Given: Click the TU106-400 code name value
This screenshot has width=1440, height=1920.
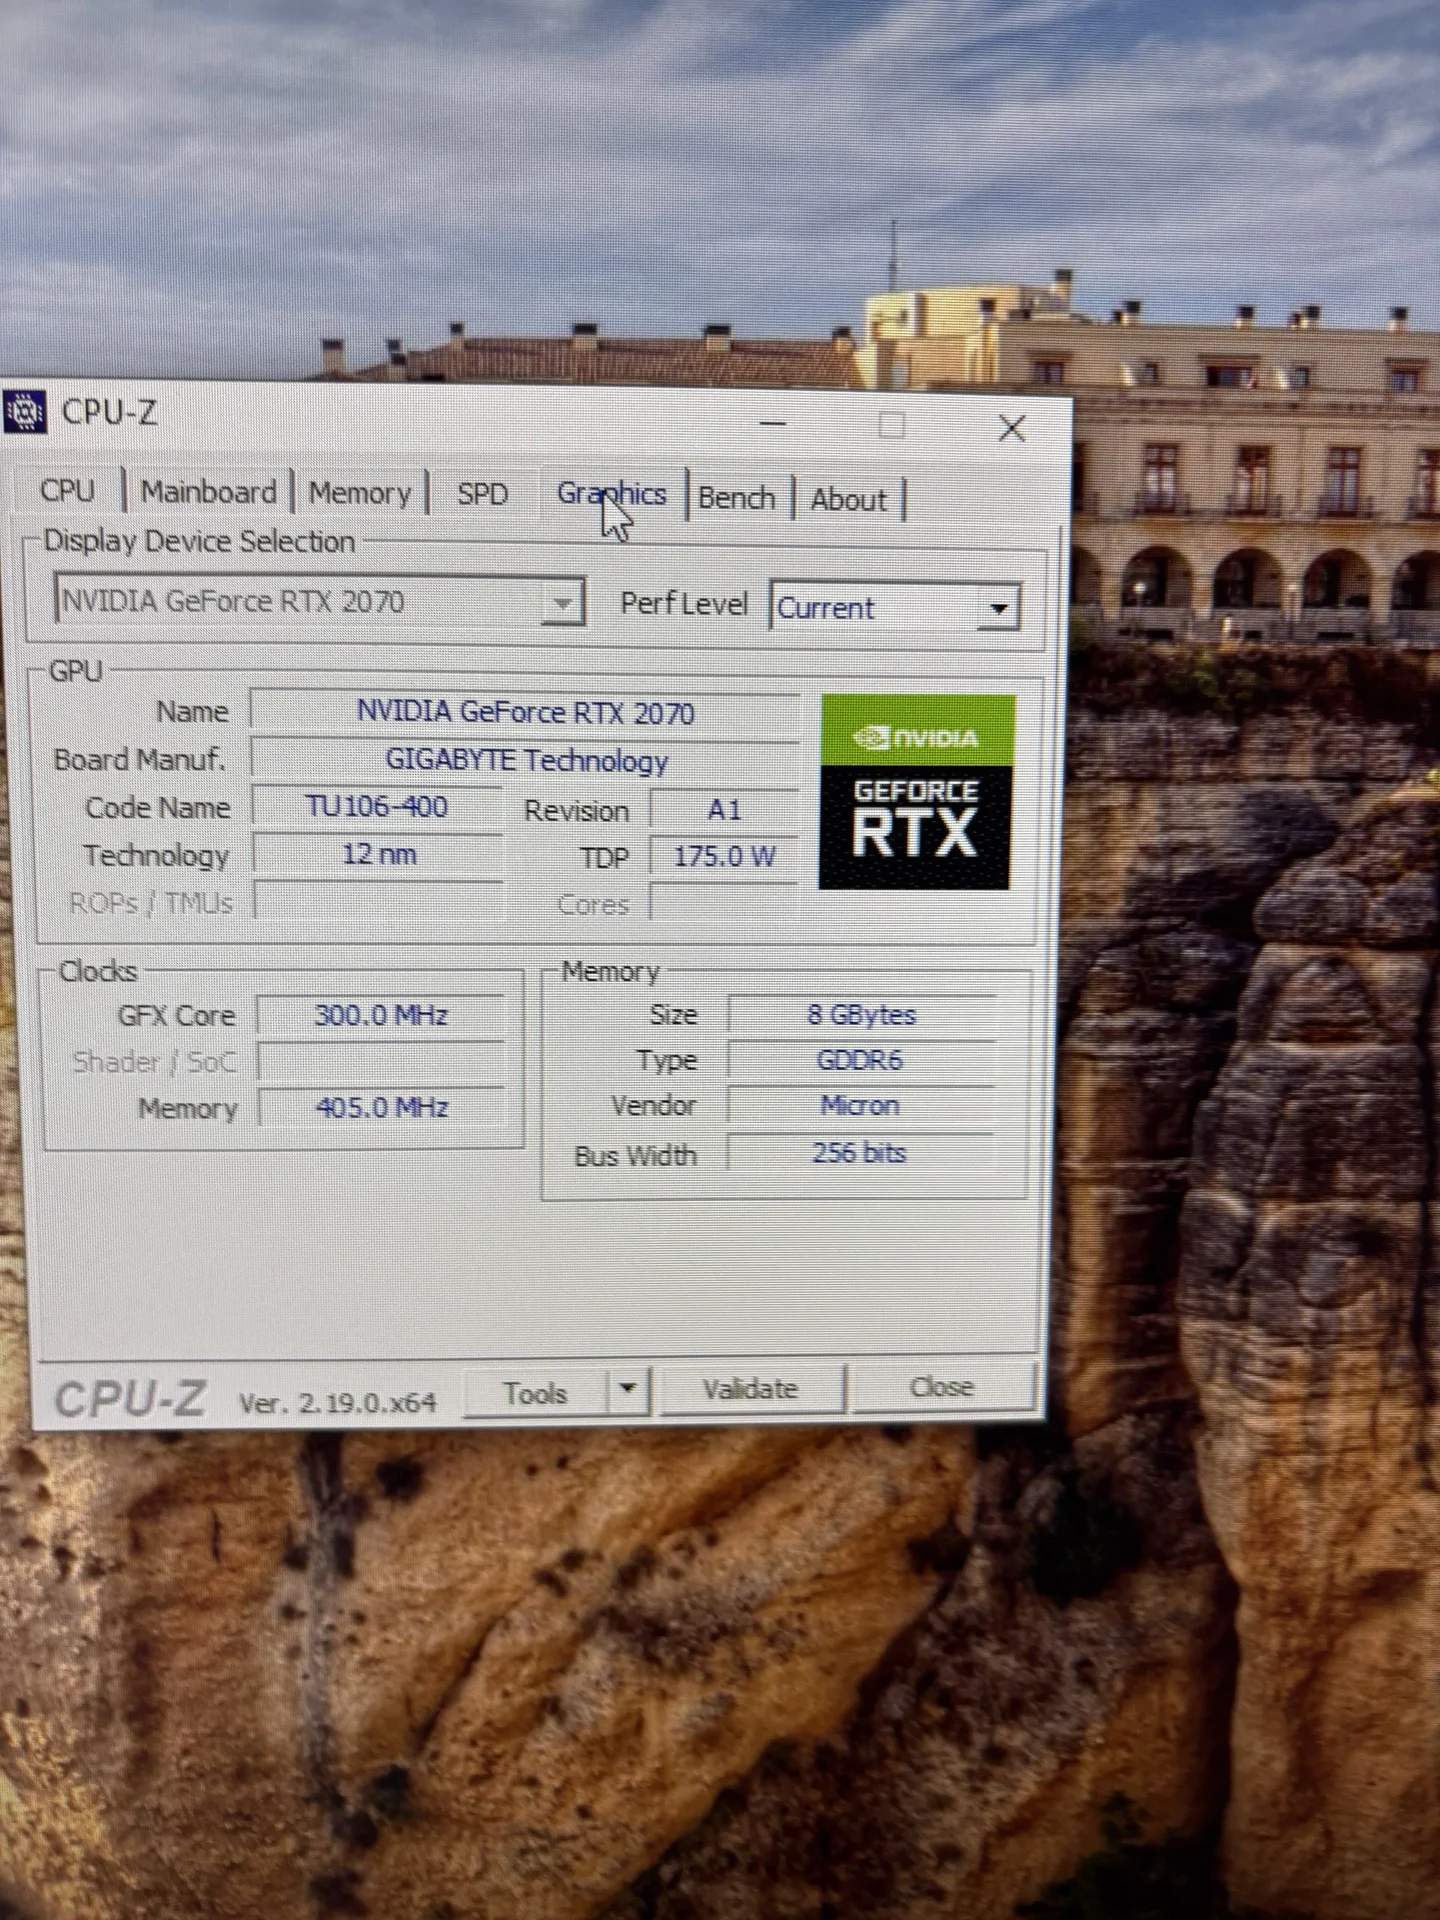Looking at the screenshot, I should coord(377,807).
